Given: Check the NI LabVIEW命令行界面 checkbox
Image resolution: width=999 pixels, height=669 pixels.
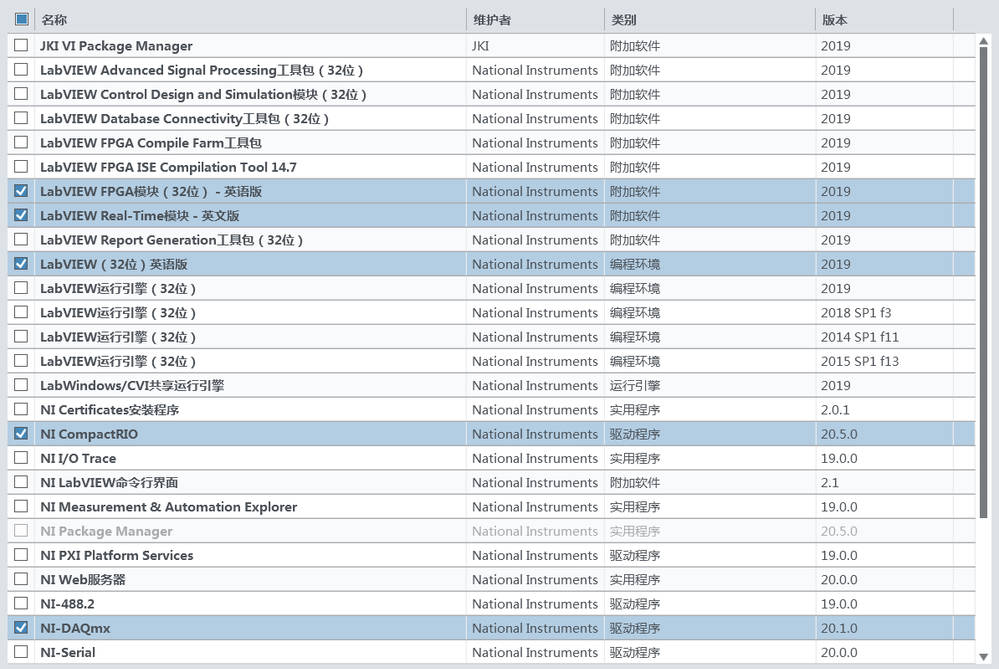Looking at the screenshot, I should pos(21,482).
